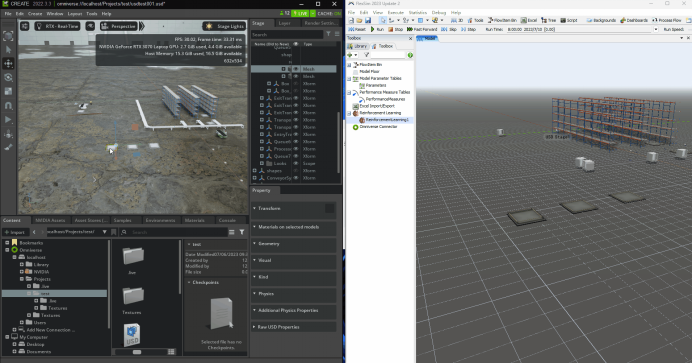Open the Stage panel options menu icon
Screen dimensions: 693x363
[337, 34]
